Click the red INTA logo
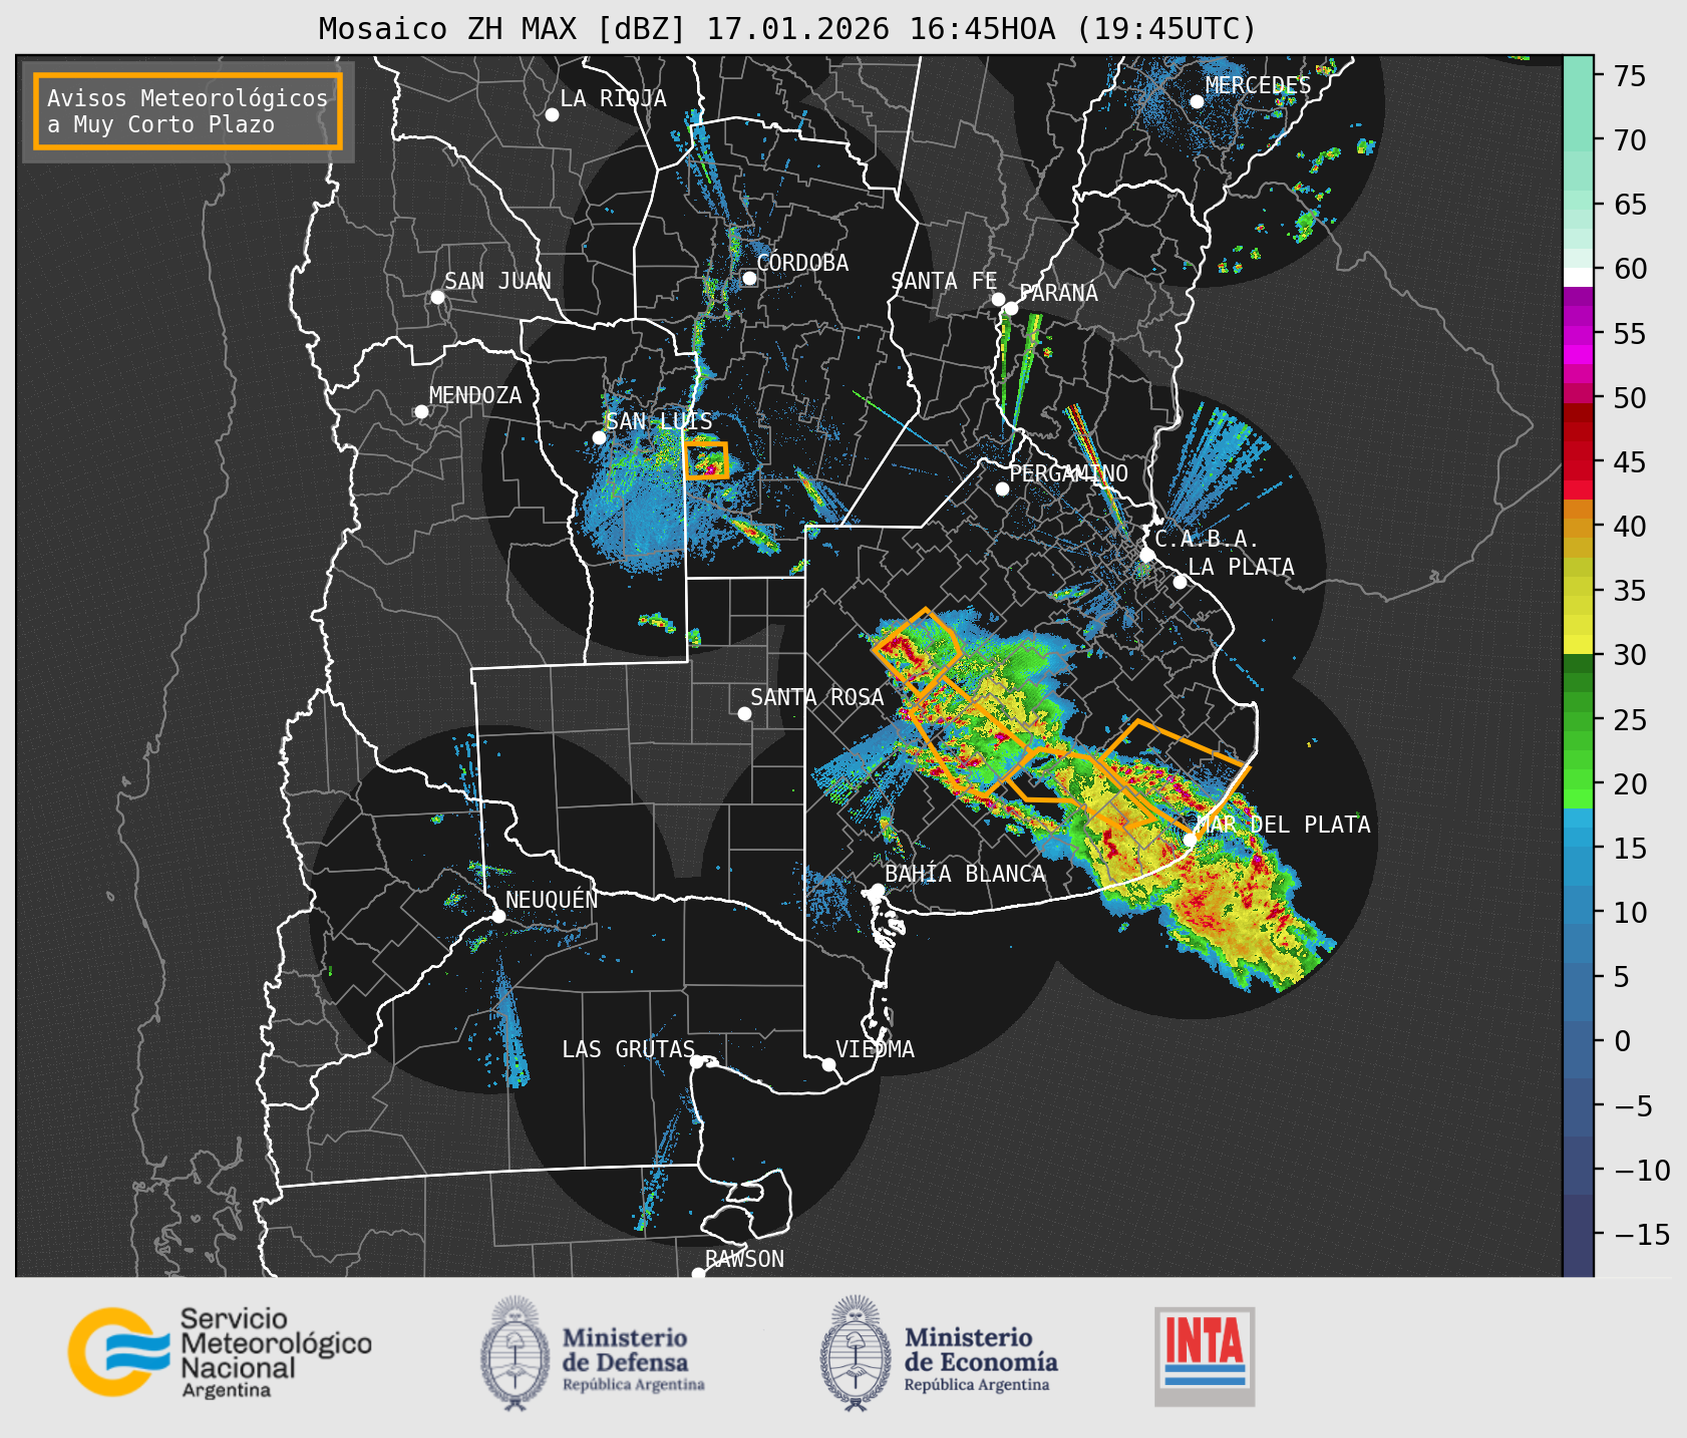This screenshot has height=1438, width=1687. click(1204, 1355)
